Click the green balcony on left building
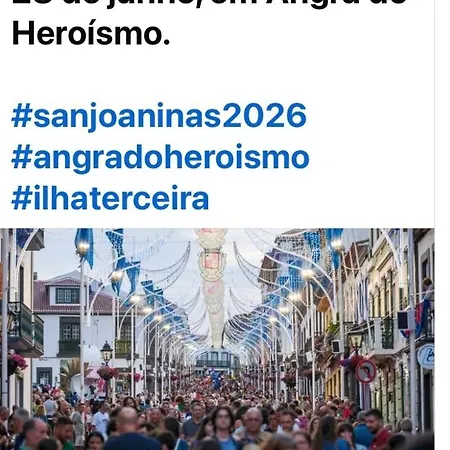450x450 pixels. click(26, 327)
